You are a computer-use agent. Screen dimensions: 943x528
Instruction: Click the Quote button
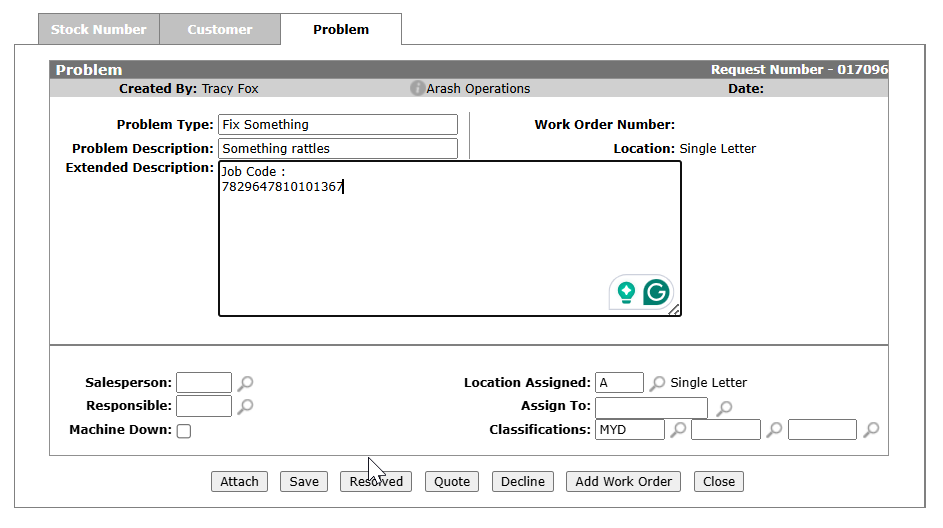point(452,482)
